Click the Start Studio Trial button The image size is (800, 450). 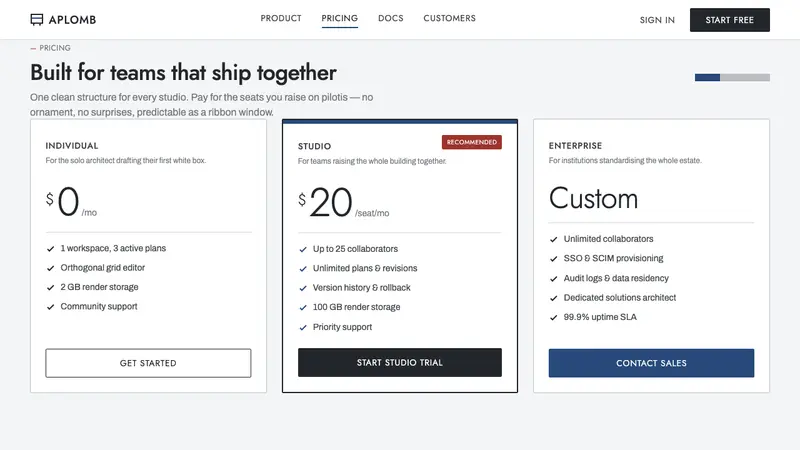400,363
